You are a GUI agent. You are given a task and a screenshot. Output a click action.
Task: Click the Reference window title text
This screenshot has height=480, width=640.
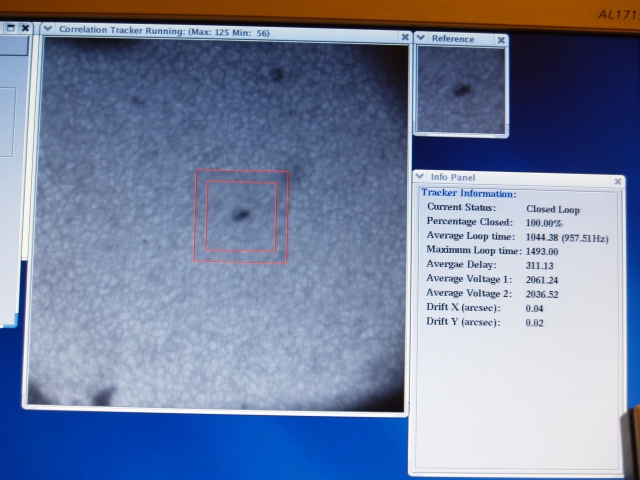453,39
